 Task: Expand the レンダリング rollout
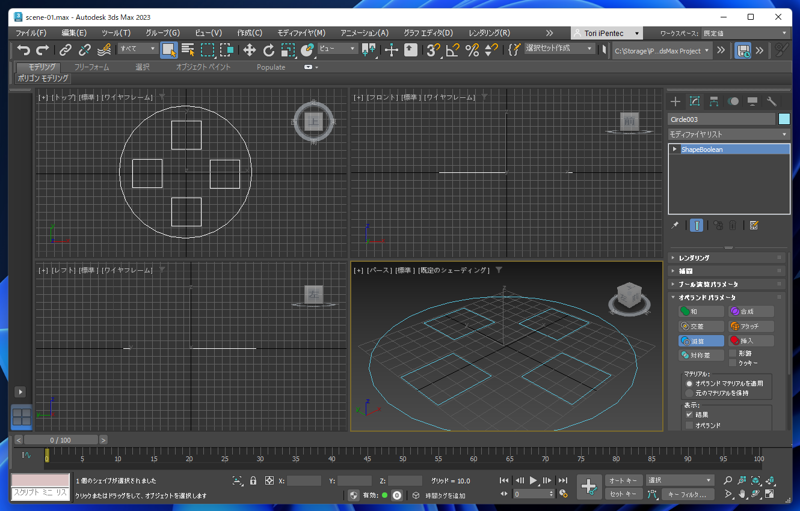pyautogui.click(x=729, y=258)
